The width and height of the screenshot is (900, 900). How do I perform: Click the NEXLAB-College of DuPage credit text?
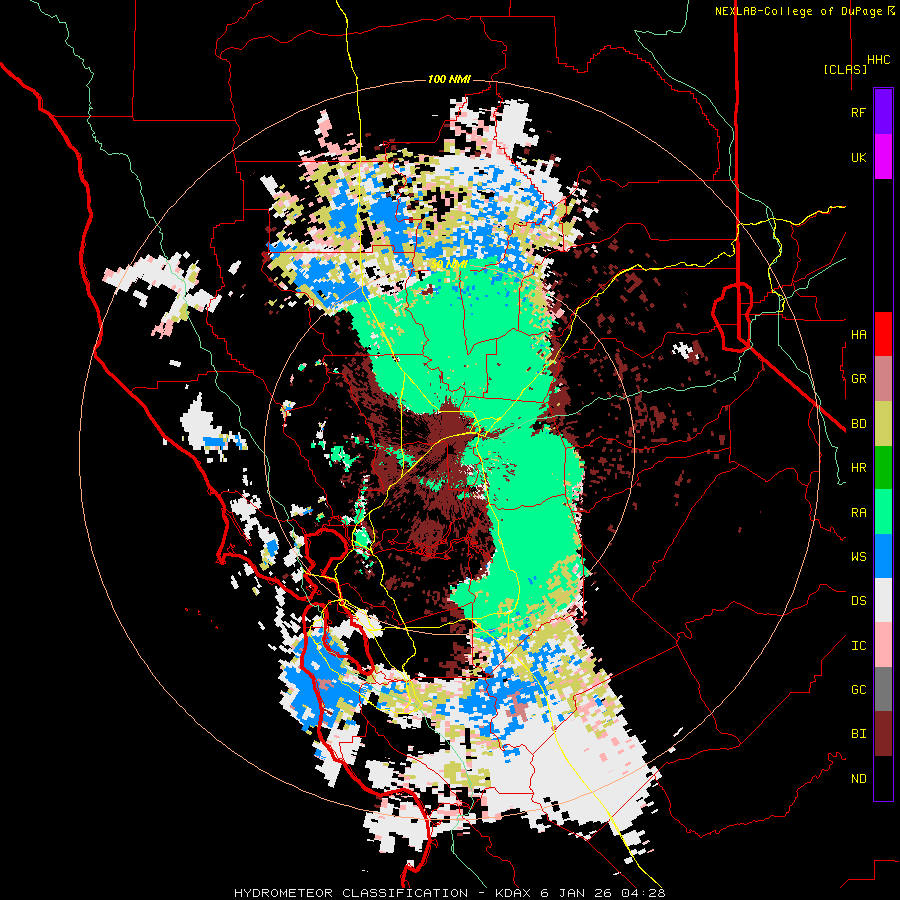[x=798, y=11]
